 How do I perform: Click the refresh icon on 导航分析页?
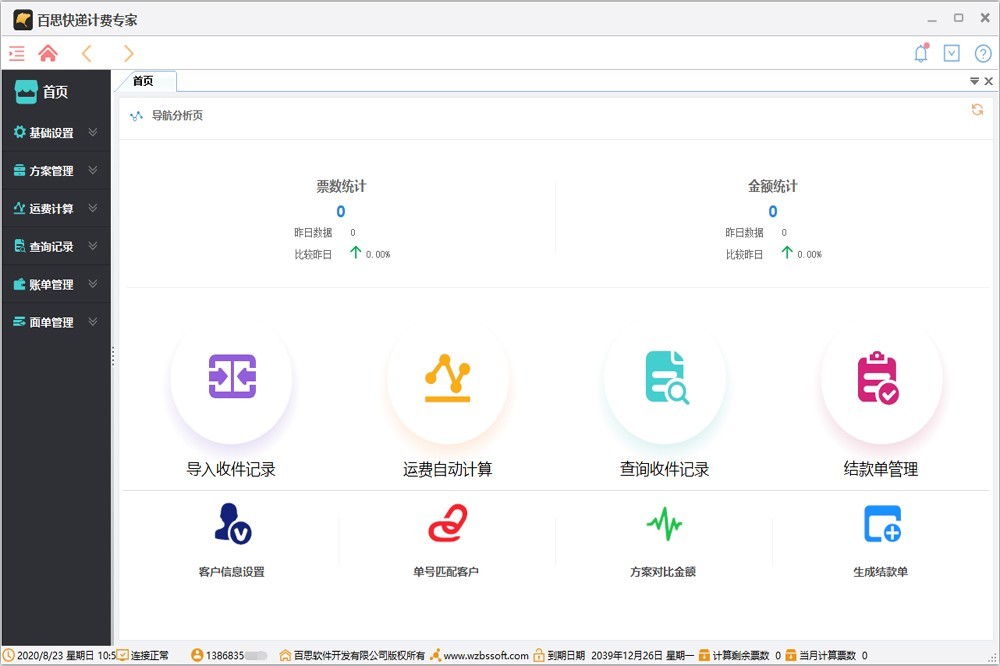pos(977,110)
